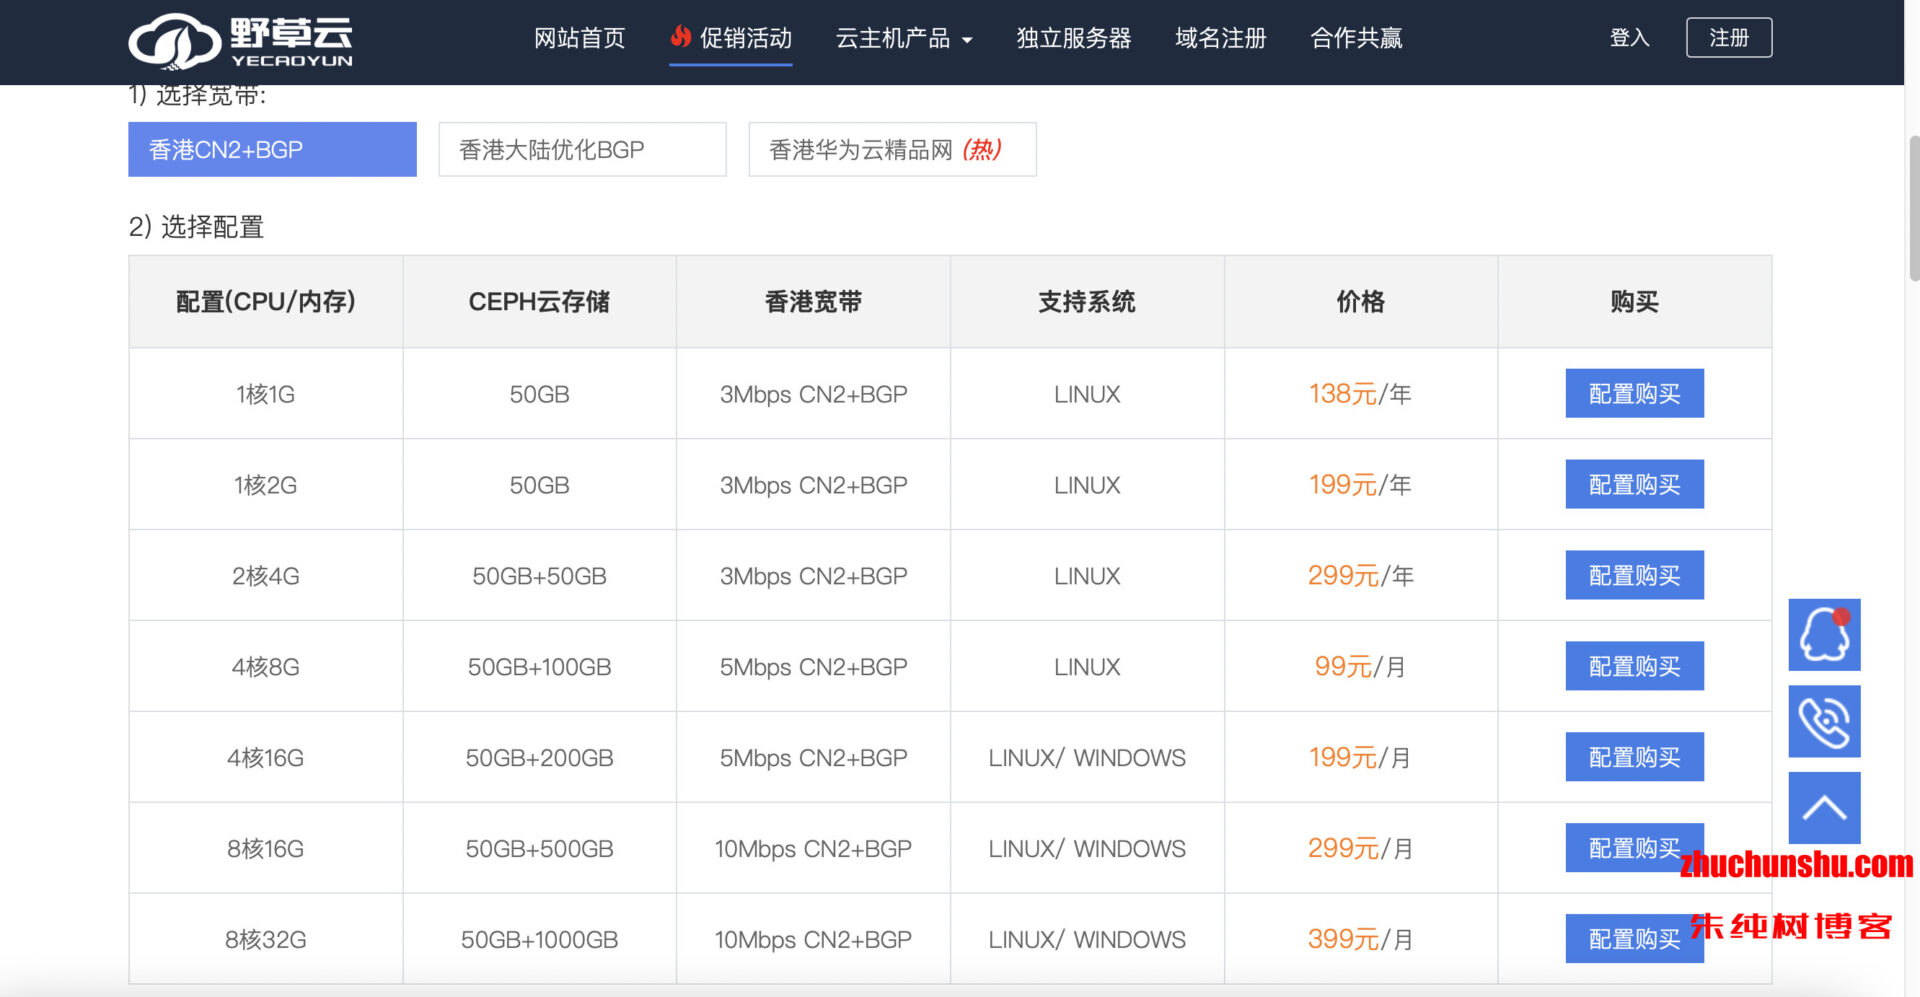Click the 8核32G configuration cell

265,940
